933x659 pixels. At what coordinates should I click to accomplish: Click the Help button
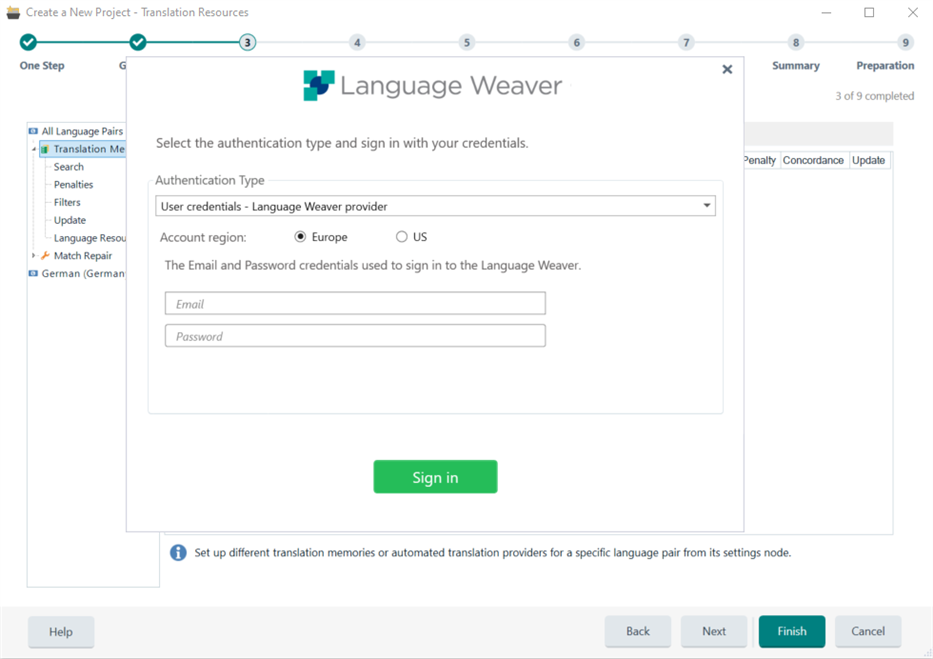(x=61, y=632)
